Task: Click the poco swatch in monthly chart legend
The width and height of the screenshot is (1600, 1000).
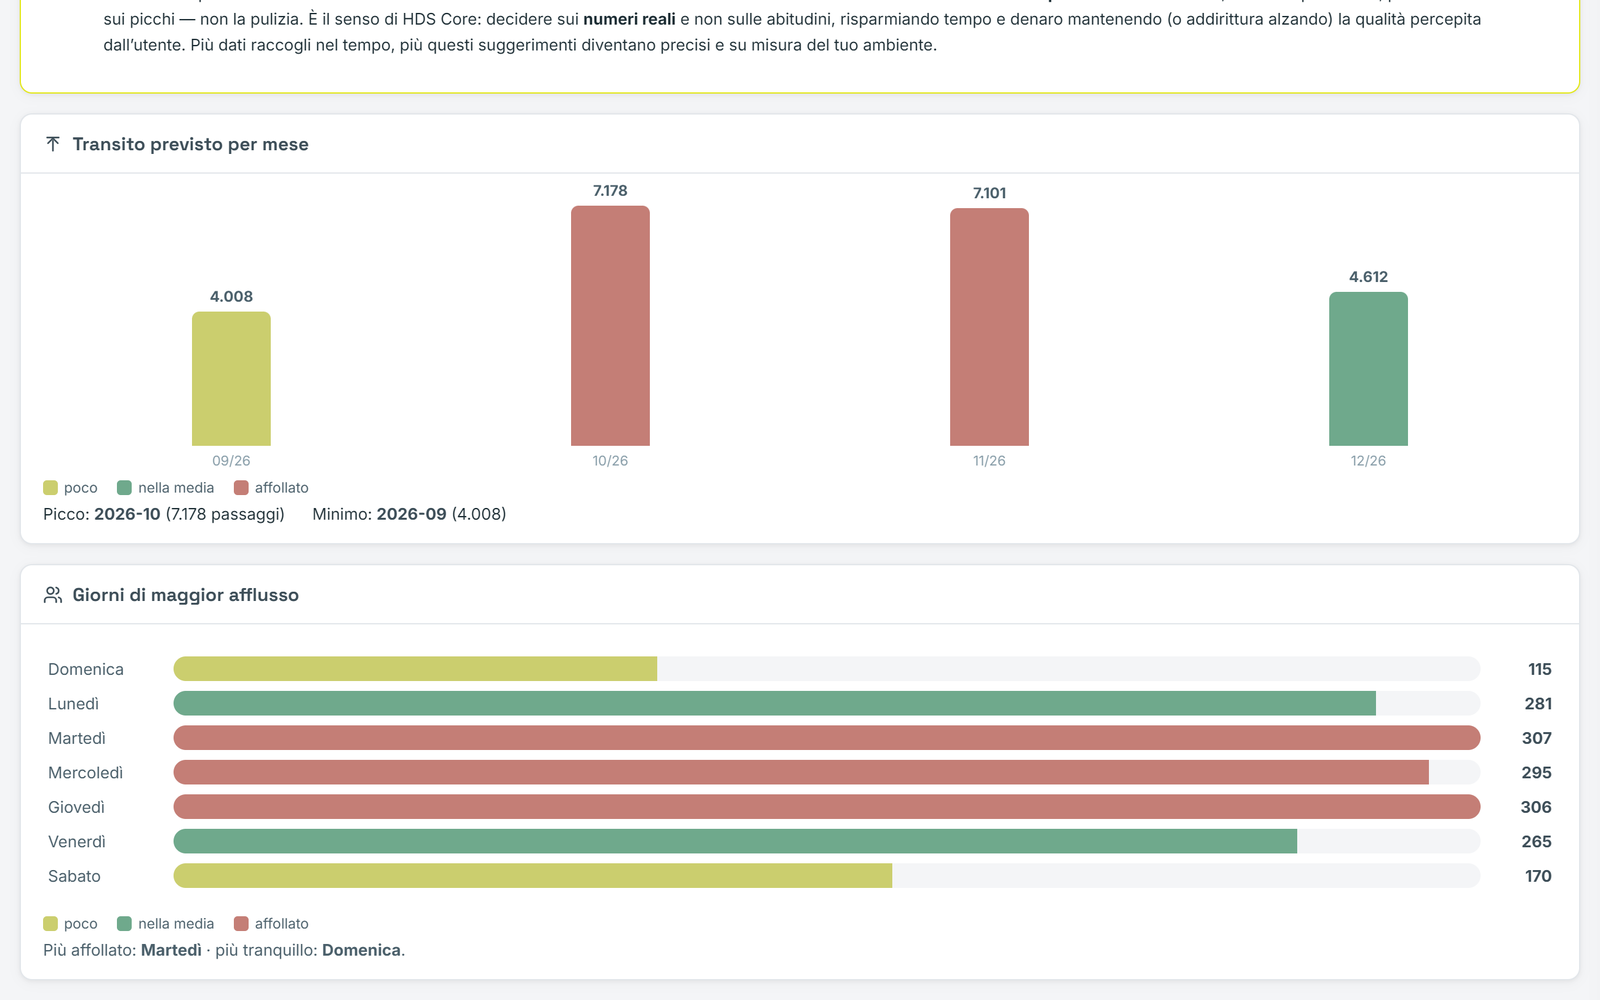Action: 50,488
